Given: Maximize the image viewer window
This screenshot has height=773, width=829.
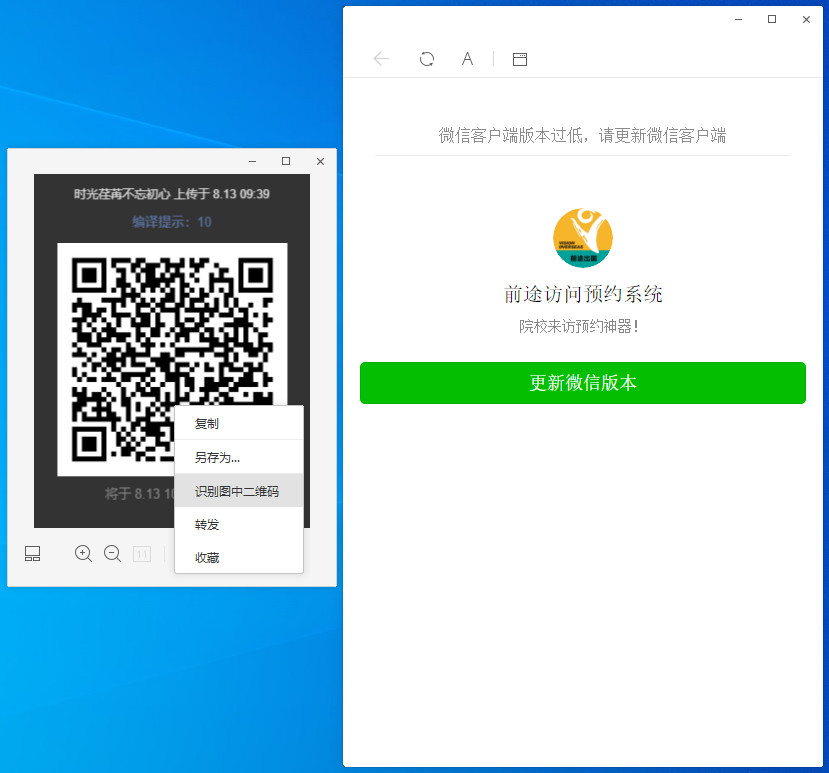Looking at the screenshot, I should (286, 161).
